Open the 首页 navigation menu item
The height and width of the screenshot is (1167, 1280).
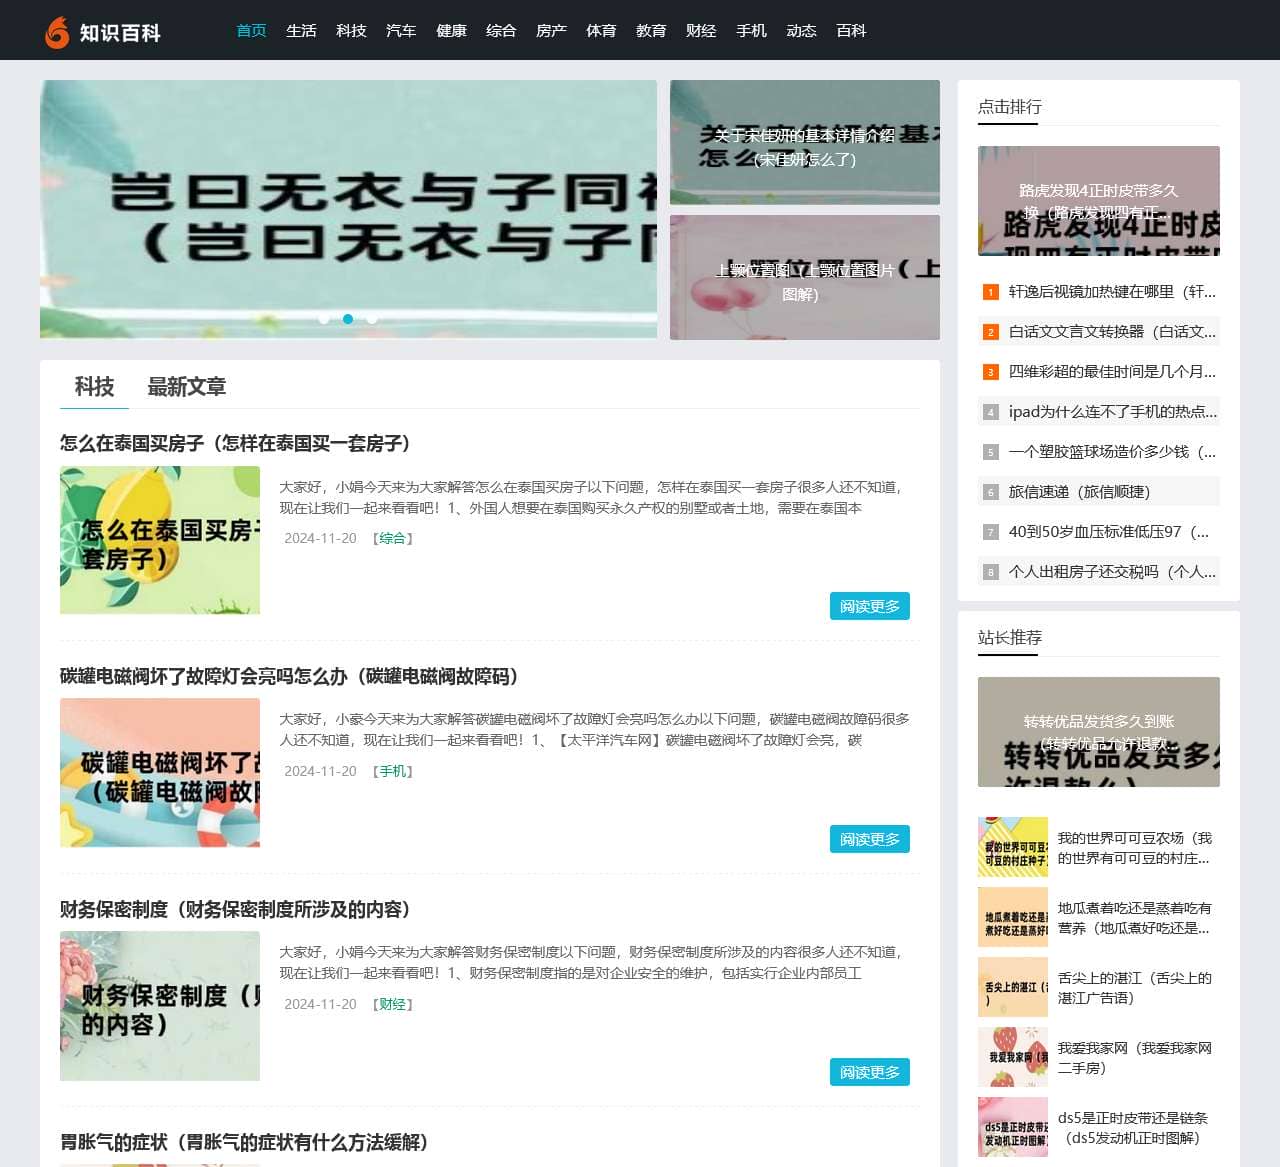pyautogui.click(x=250, y=31)
